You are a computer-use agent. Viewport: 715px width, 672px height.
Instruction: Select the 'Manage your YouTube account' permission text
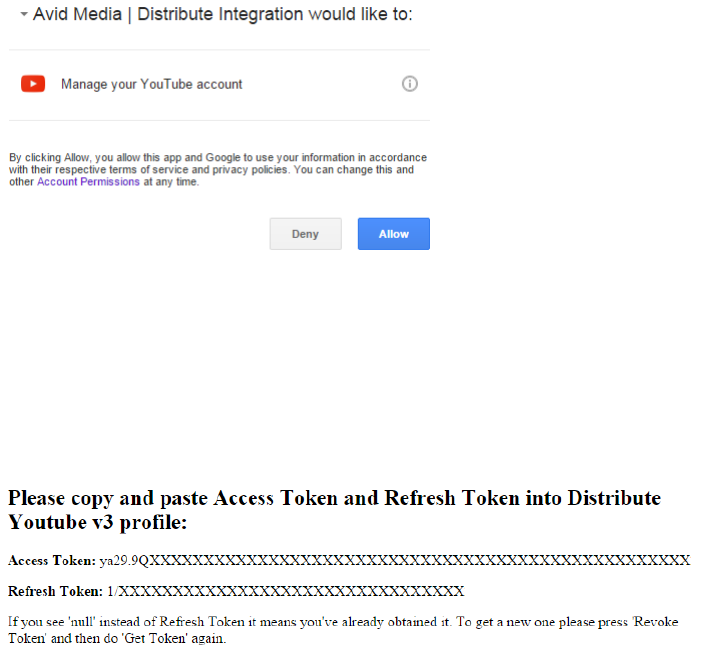(152, 84)
